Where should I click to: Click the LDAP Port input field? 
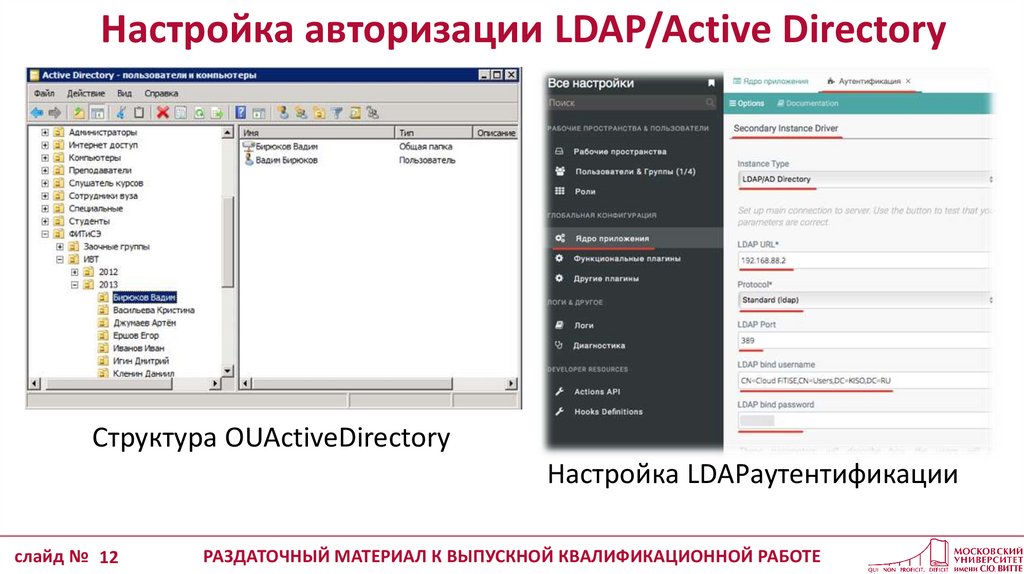coord(865,340)
